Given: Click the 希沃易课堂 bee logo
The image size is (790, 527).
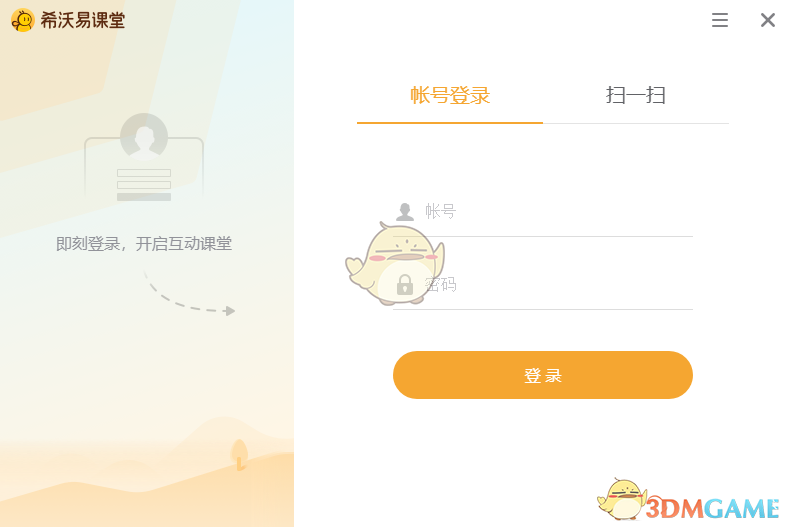Looking at the screenshot, I should click(23, 20).
